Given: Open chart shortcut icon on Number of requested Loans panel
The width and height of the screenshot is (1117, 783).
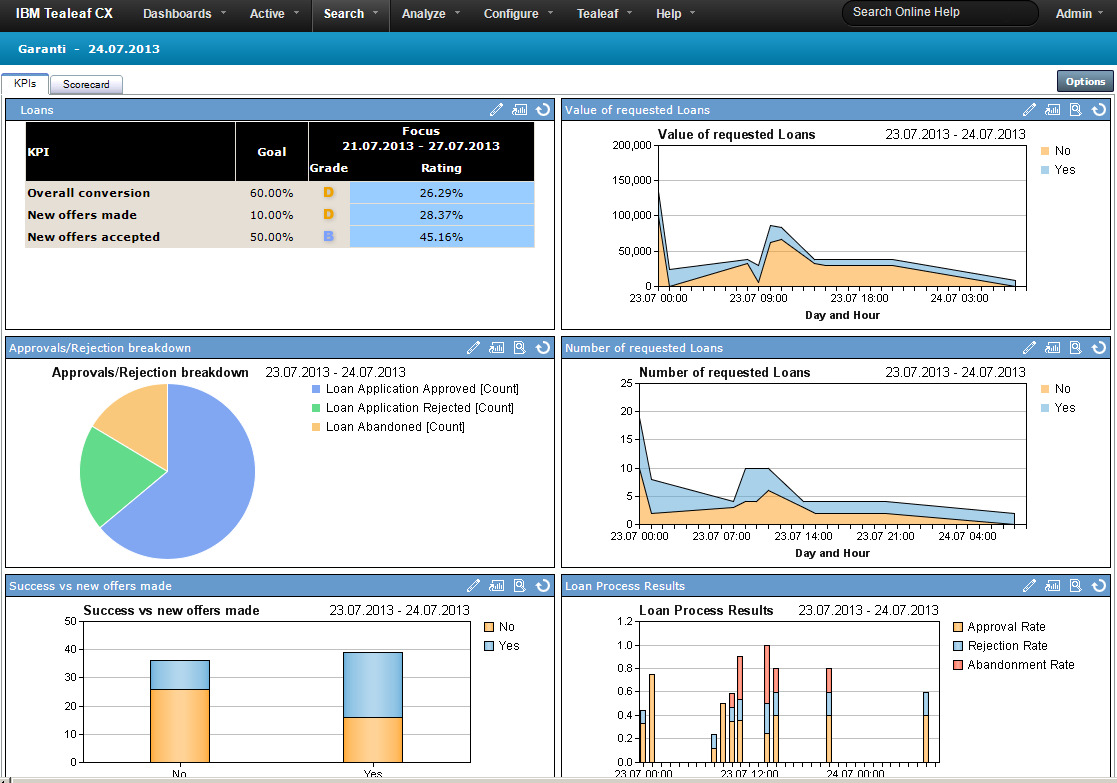Looking at the screenshot, I should (x=1052, y=348).
